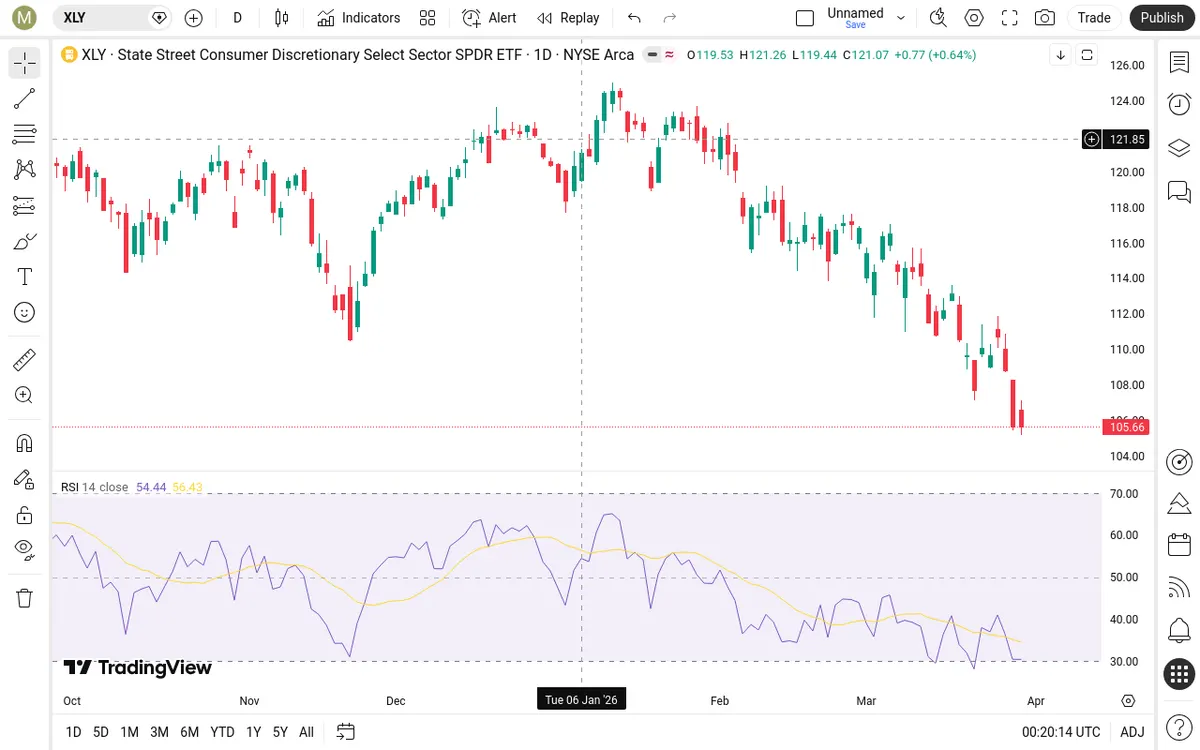The width and height of the screenshot is (1200, 750).
Task: Undo the last chart action
Action: (x=634, y=18)
